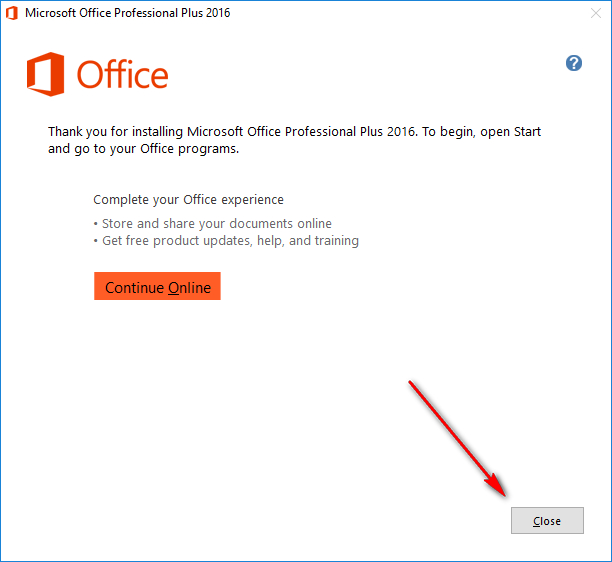Viewport: 612px width, 562px height.
Task: Click the large orange Office logo square
Action: click(x=46, y=76)
